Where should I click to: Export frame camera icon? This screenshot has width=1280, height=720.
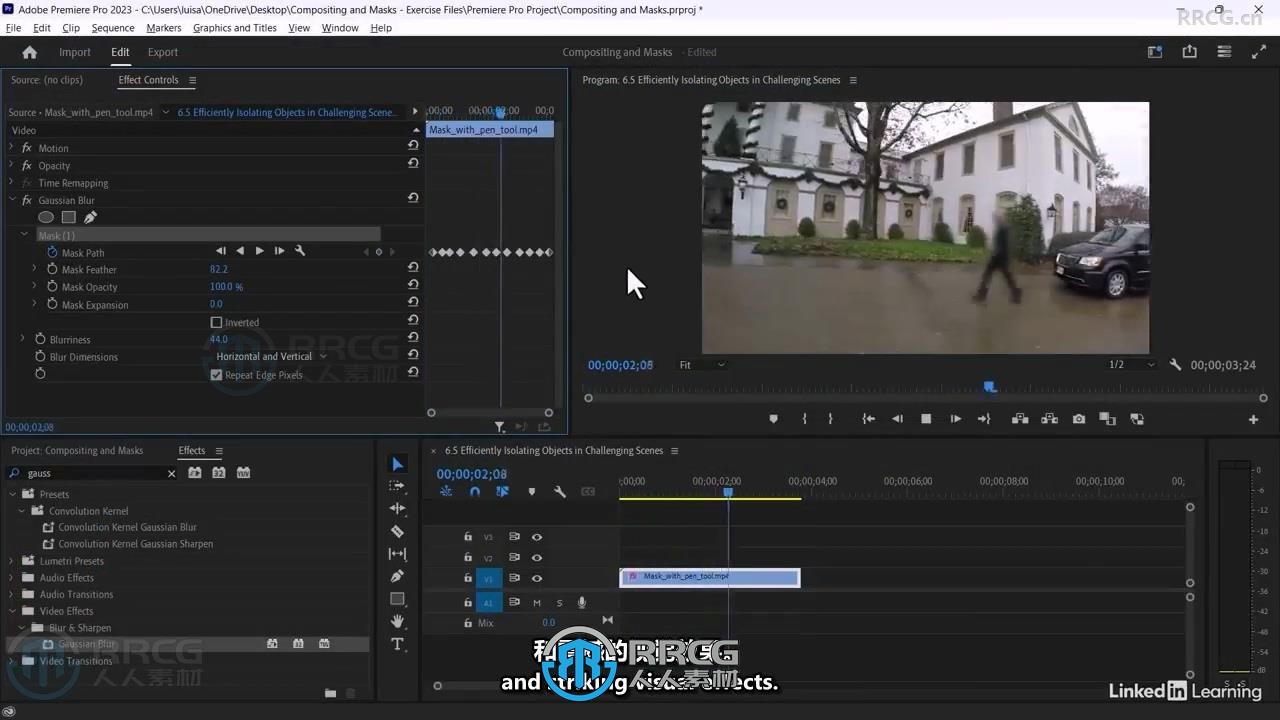pyautogui.click(x=1078, y=419)
